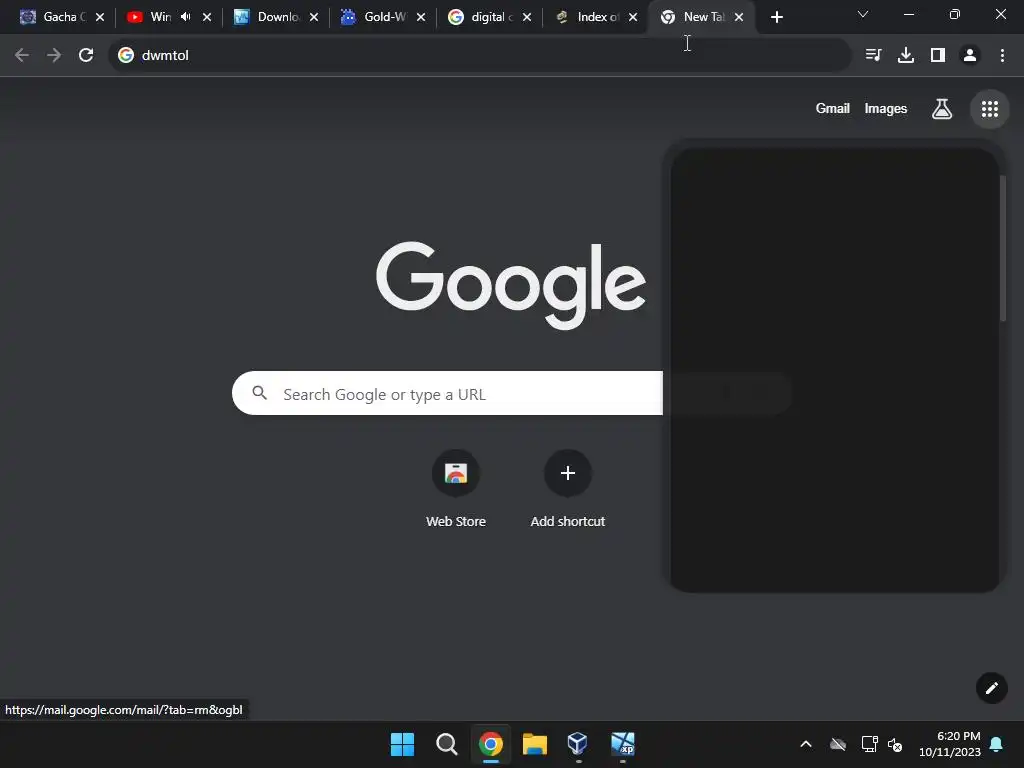Open the notifications bell icon
Screen dimensions: 1024x768
pyautogui.click(x=997, y=744)
